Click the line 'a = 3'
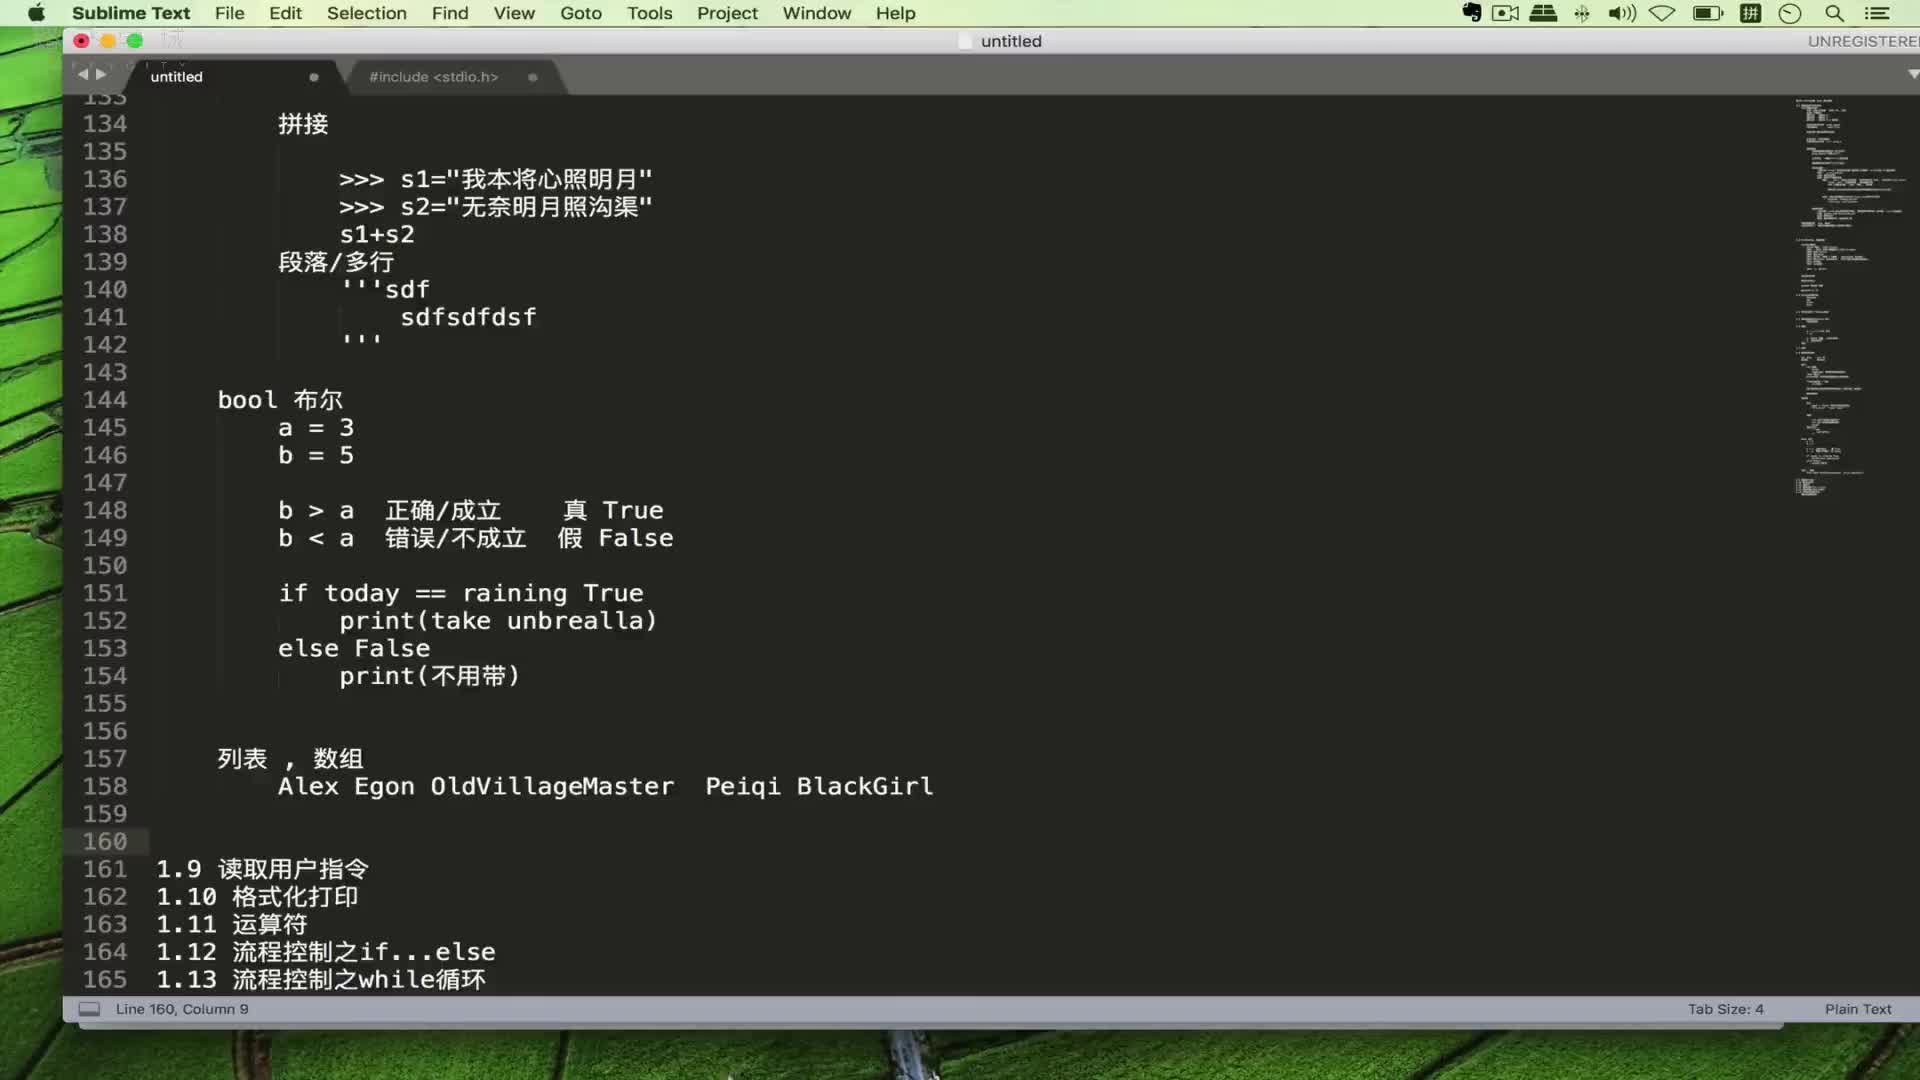Screen dimensions: 1920x1080 (316, 428)
